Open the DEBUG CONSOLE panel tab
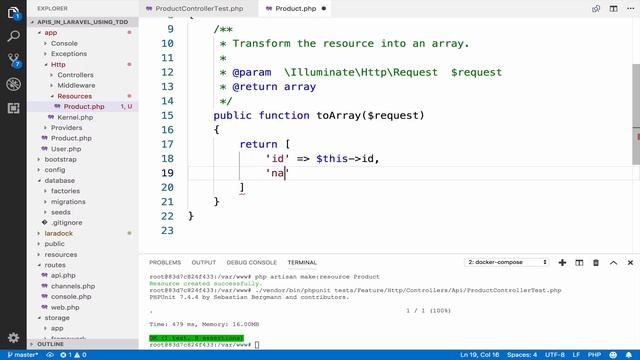This screenshot has height=360, width=640. [251, 262]
